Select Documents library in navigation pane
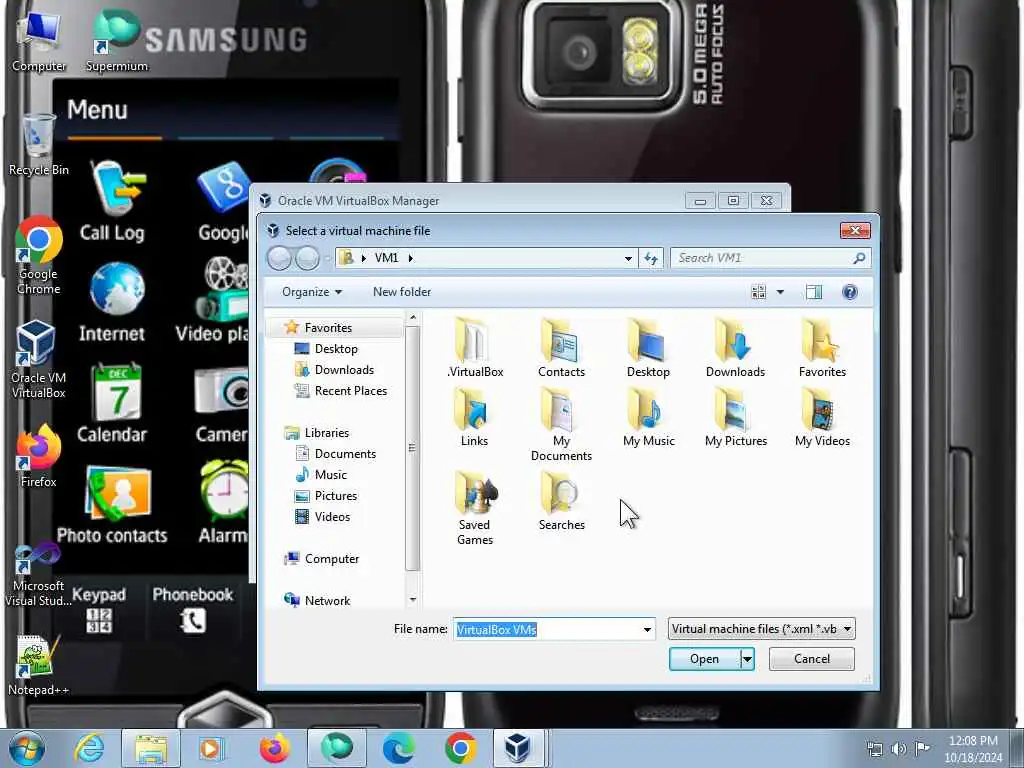This screenshot has width=1024, height=768. coord(345,453)
